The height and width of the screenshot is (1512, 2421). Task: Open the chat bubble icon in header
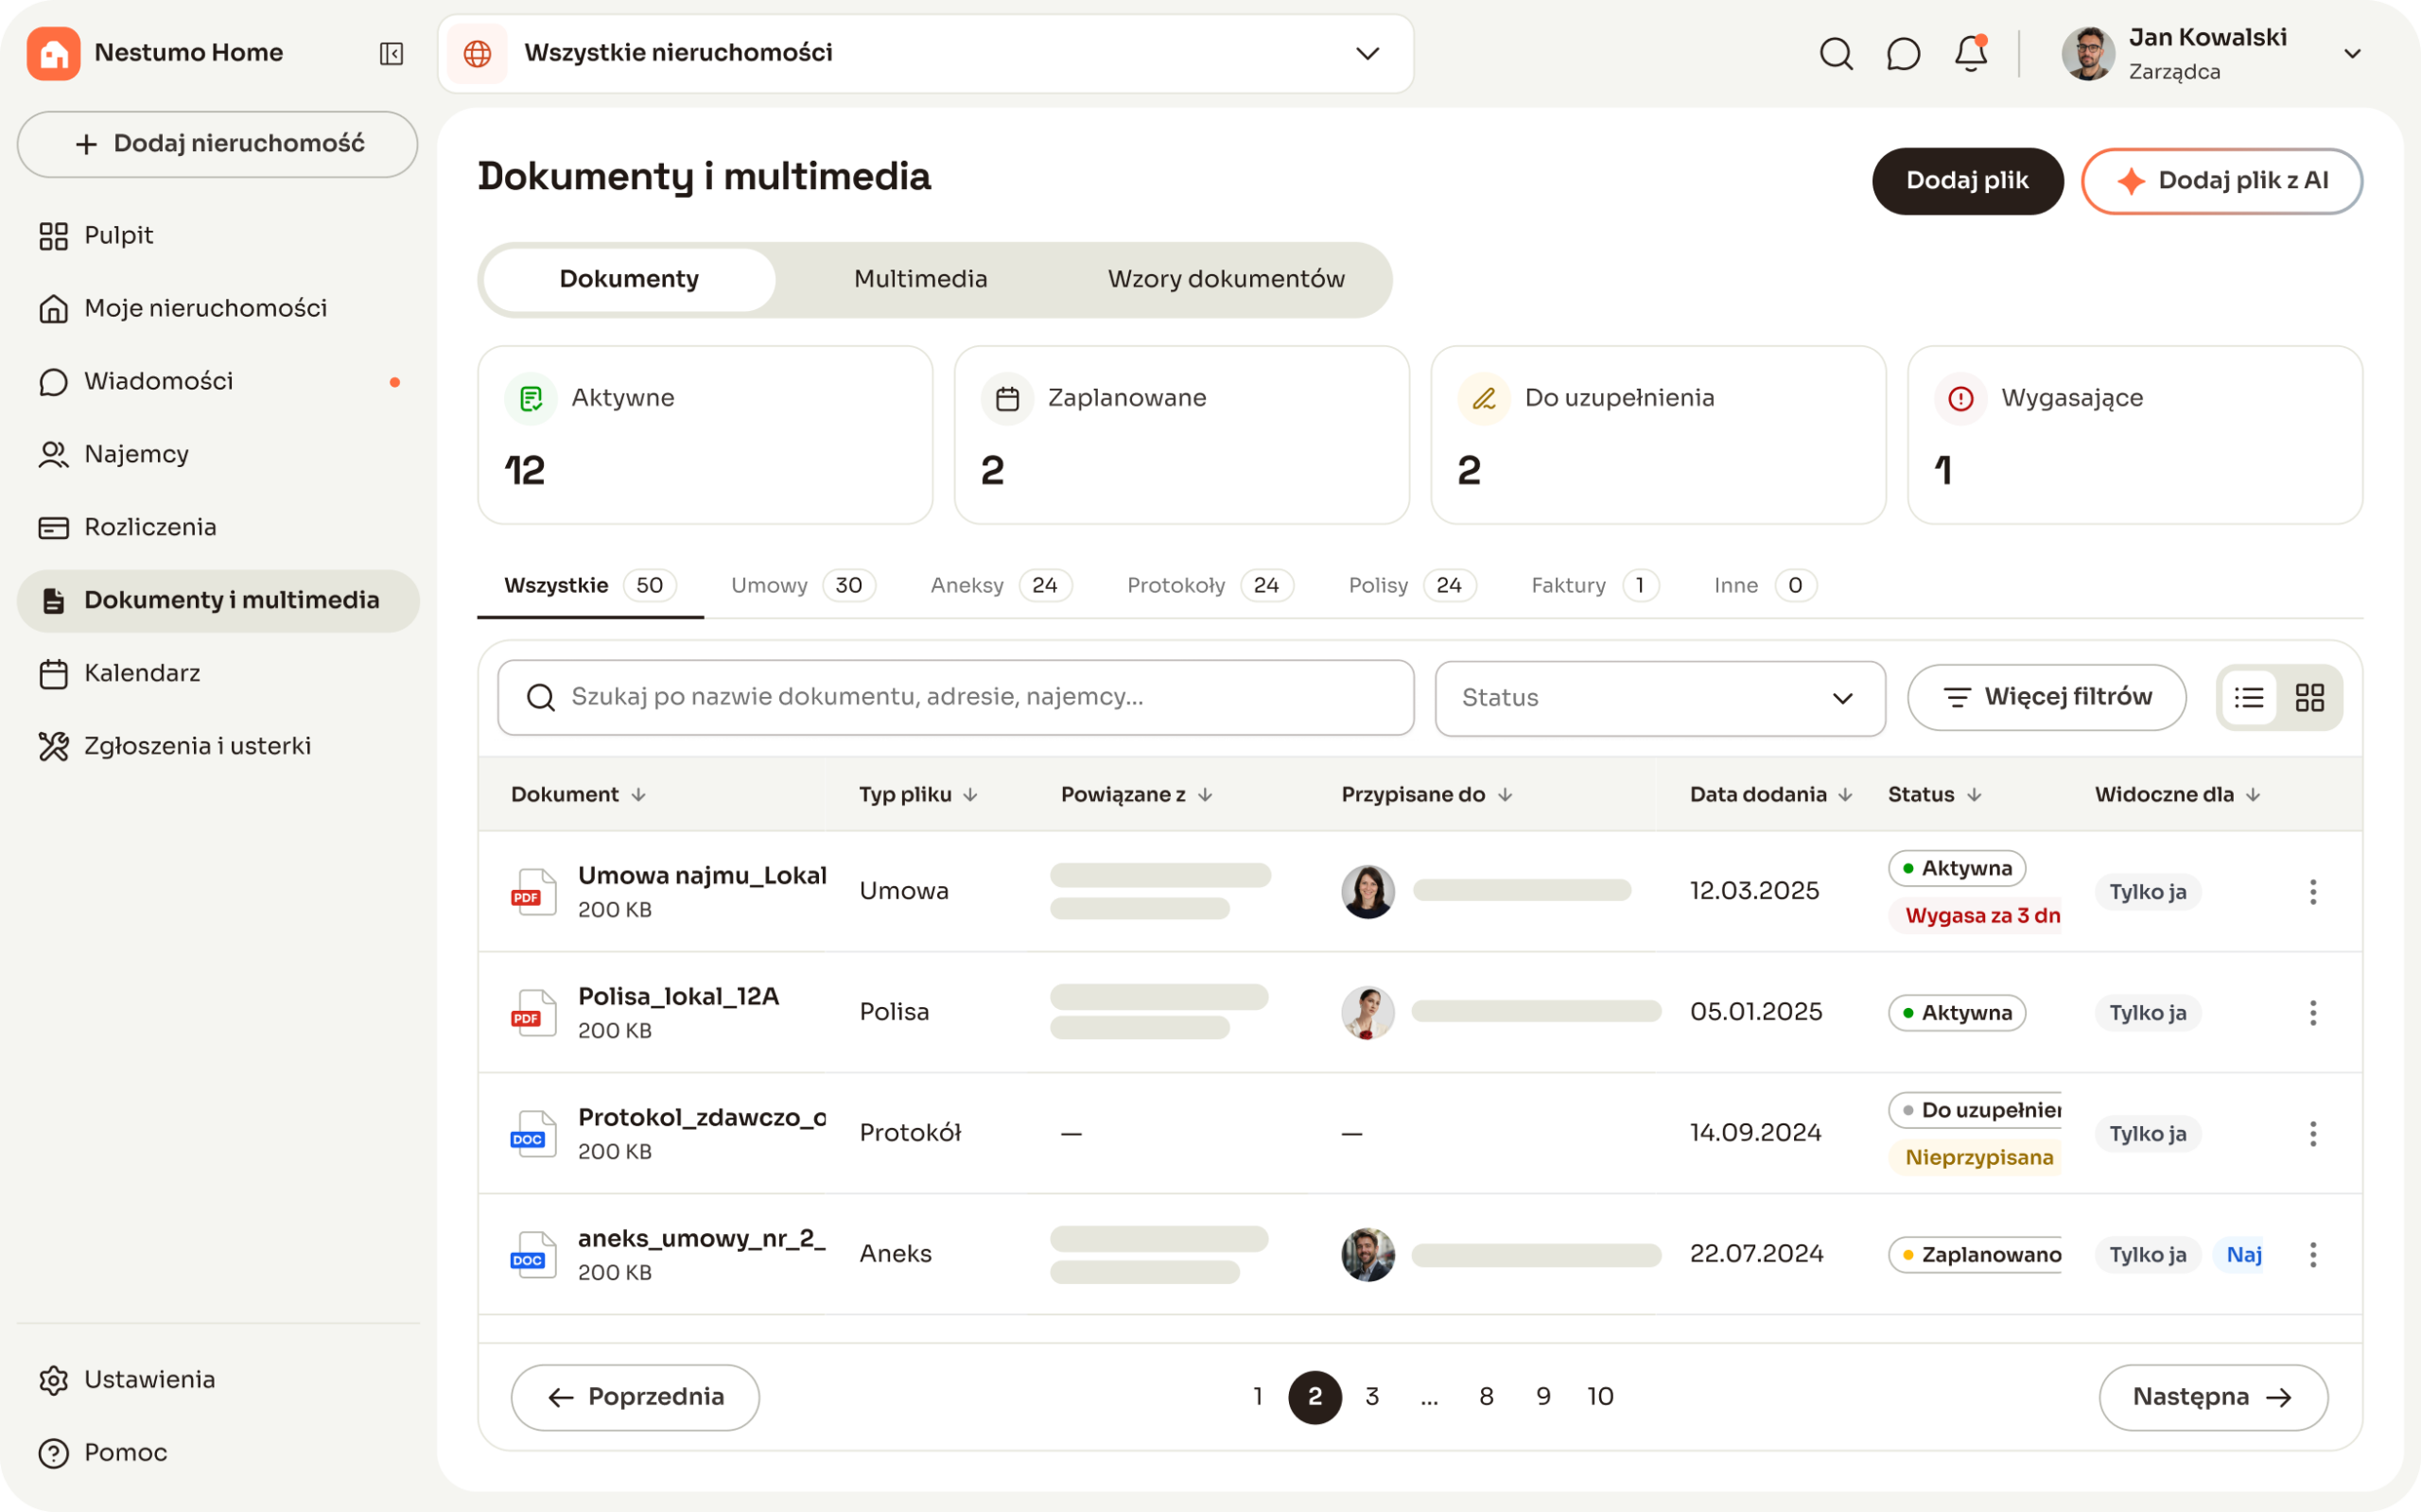(x=1903, y=53)
